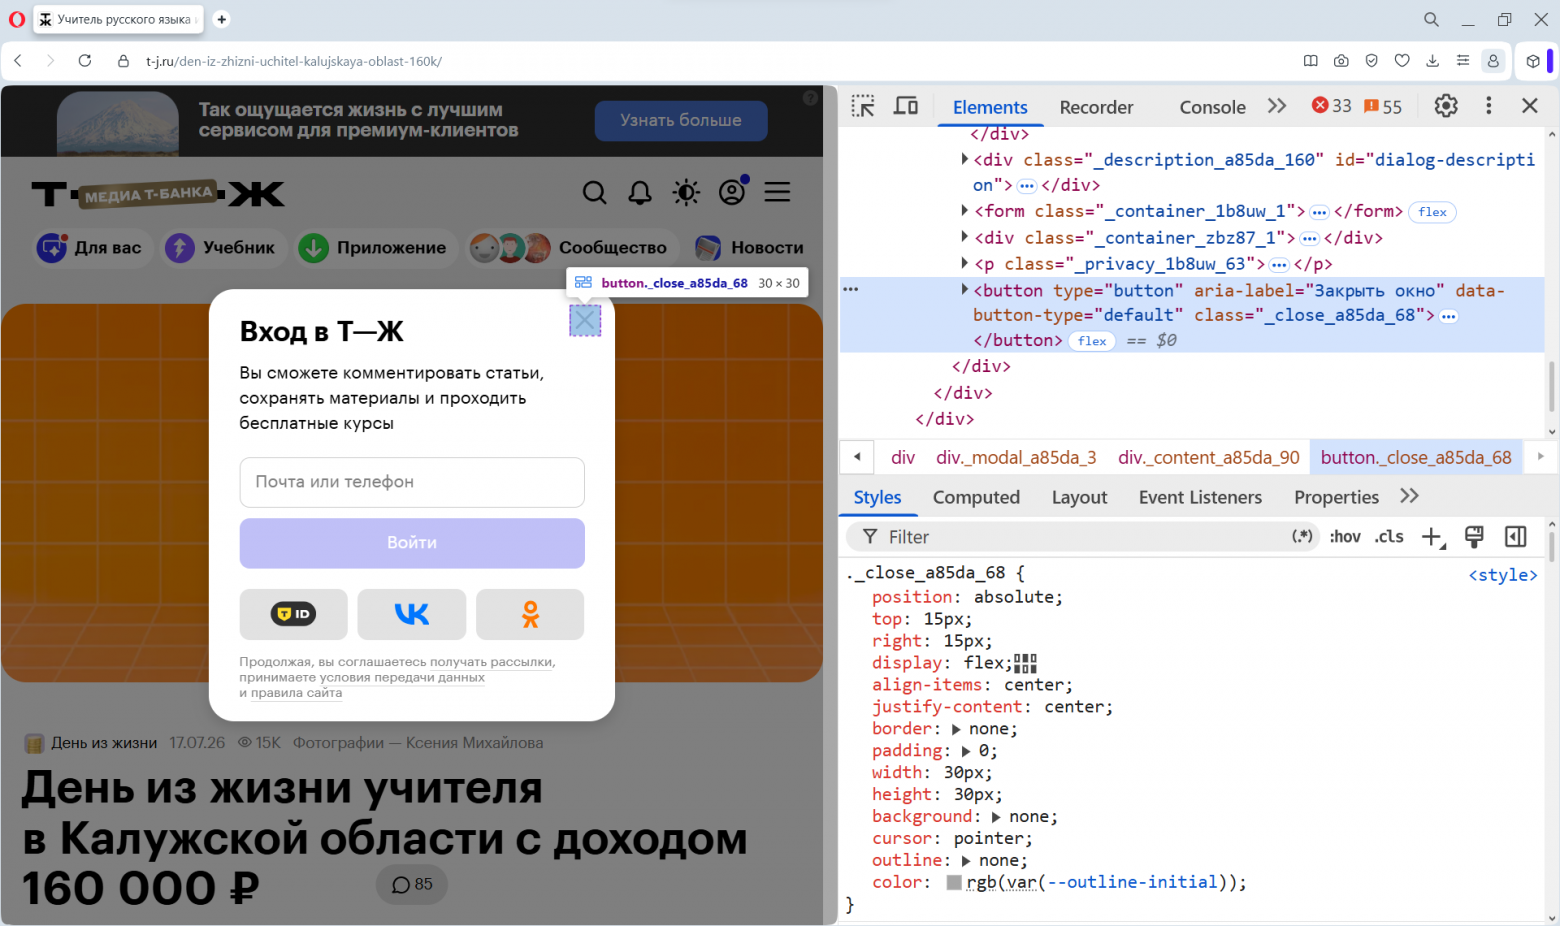Log in with Odnoklassniki button
This screenshot has height=926, width=1560.
530,614
